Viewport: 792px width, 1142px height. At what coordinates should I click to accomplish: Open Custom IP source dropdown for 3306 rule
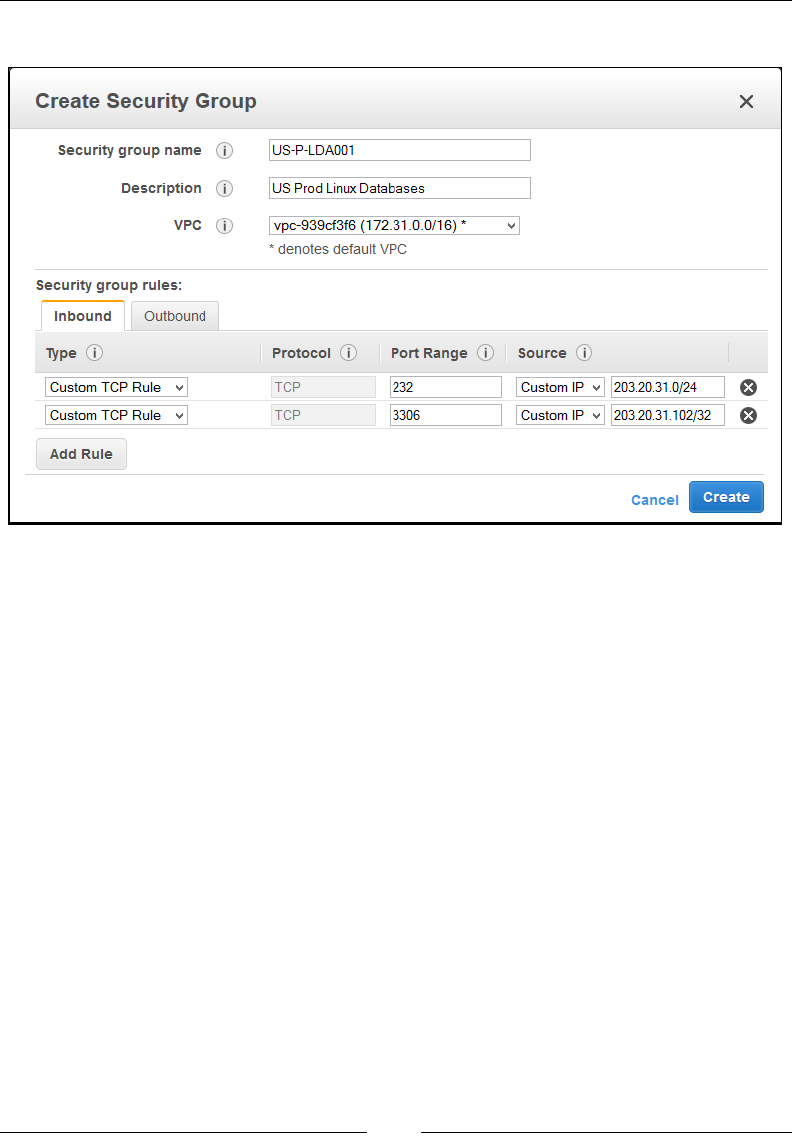[560, 416]
